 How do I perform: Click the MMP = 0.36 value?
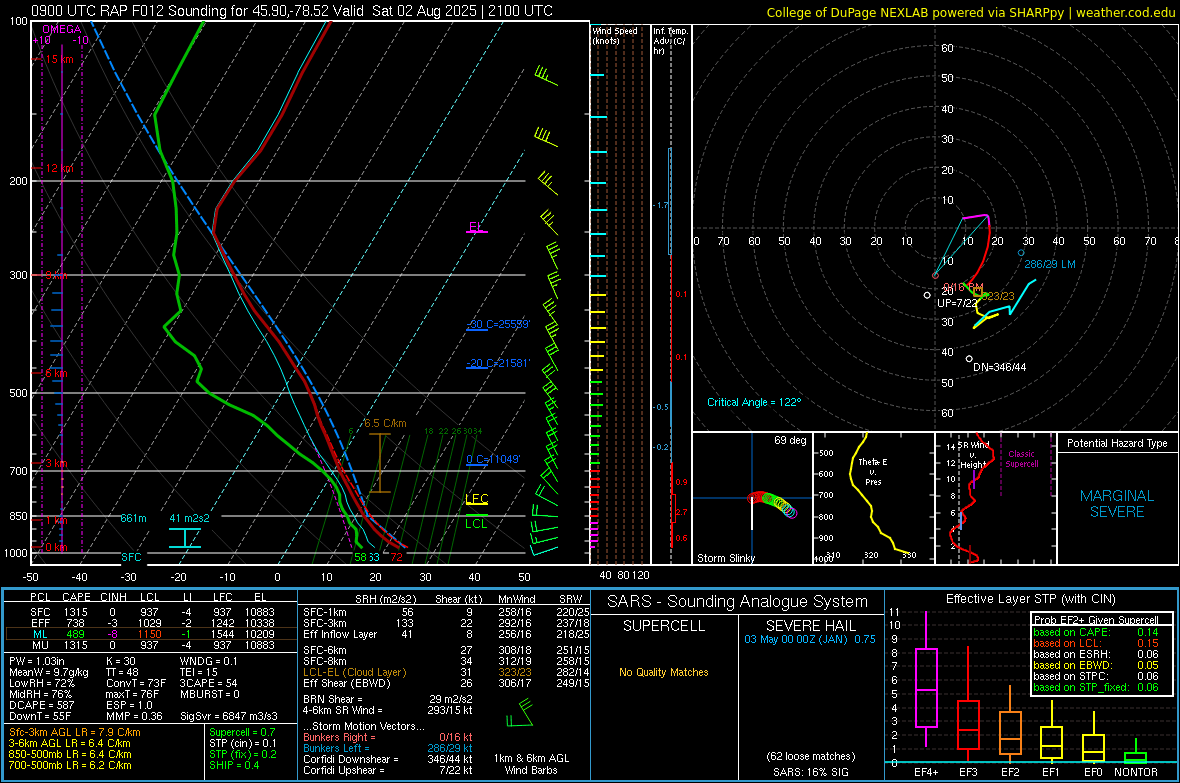(x=134, y=717)
